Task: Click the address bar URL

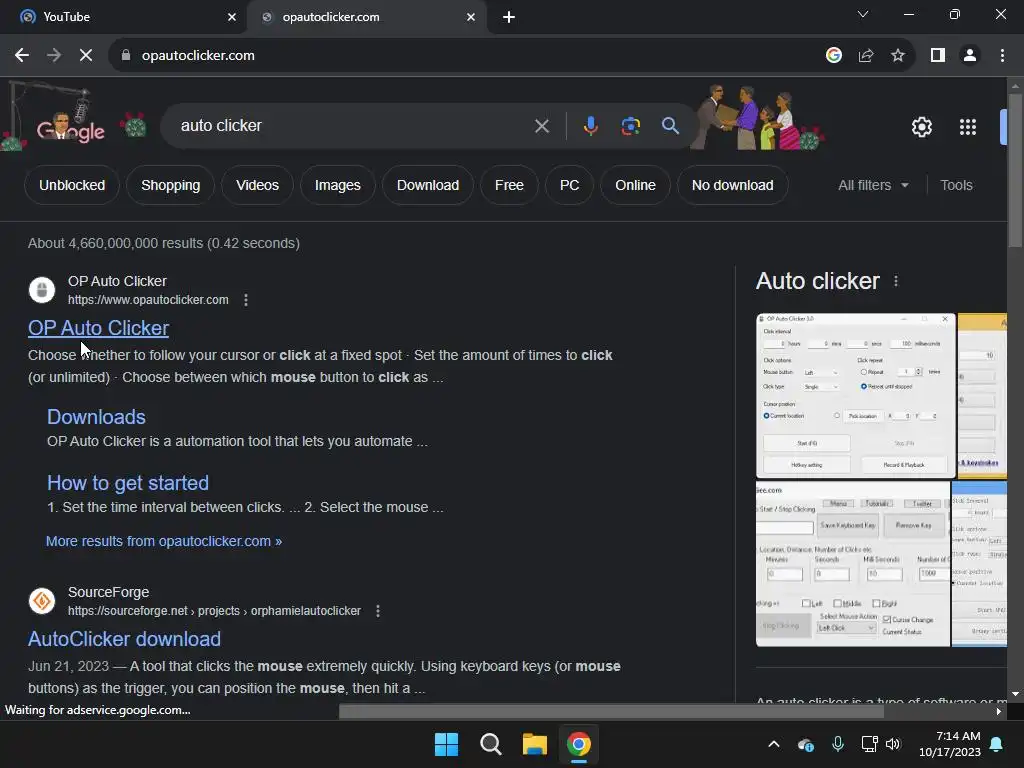Action: (198, 56)
